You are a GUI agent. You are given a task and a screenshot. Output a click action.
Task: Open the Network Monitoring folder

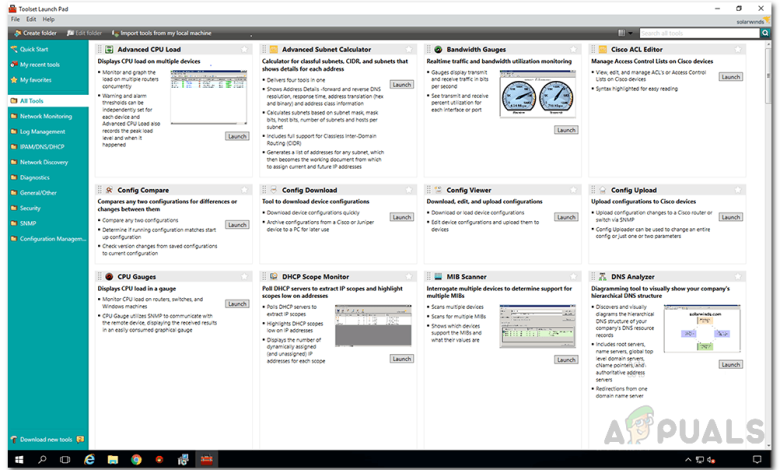point(48,116)
